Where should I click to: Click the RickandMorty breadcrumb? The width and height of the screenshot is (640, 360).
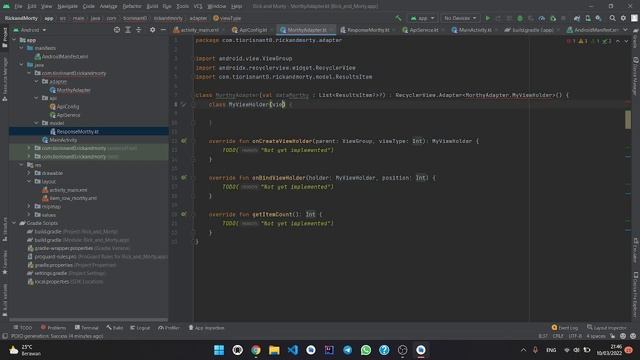[21, 18]
